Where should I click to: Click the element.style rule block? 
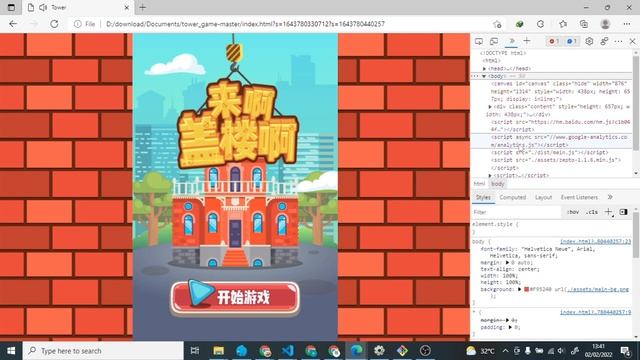click(551, 228)
